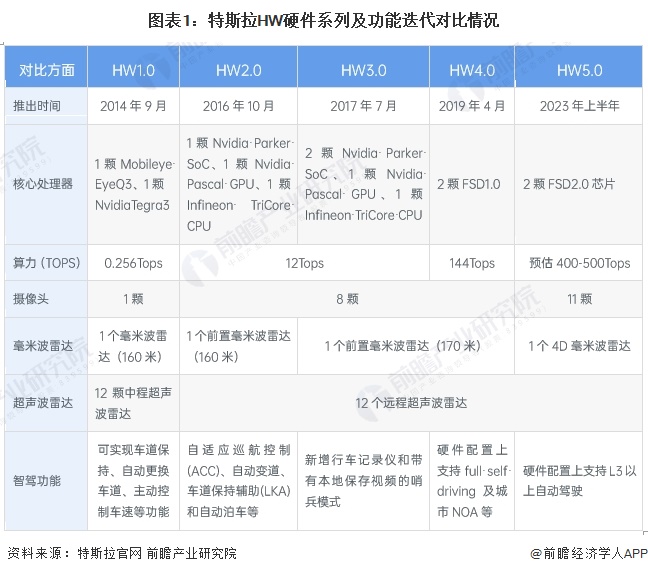Image resolution: width=648 pixels, height=574 pixels.
Task: Click the 0.256Tops cell
Action: pyautogui.click(x=133, y=263)
